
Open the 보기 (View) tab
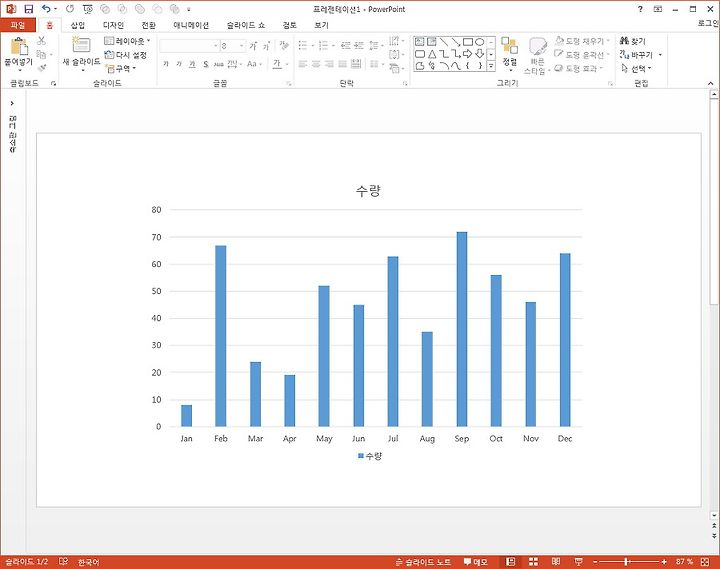(321, 25)
